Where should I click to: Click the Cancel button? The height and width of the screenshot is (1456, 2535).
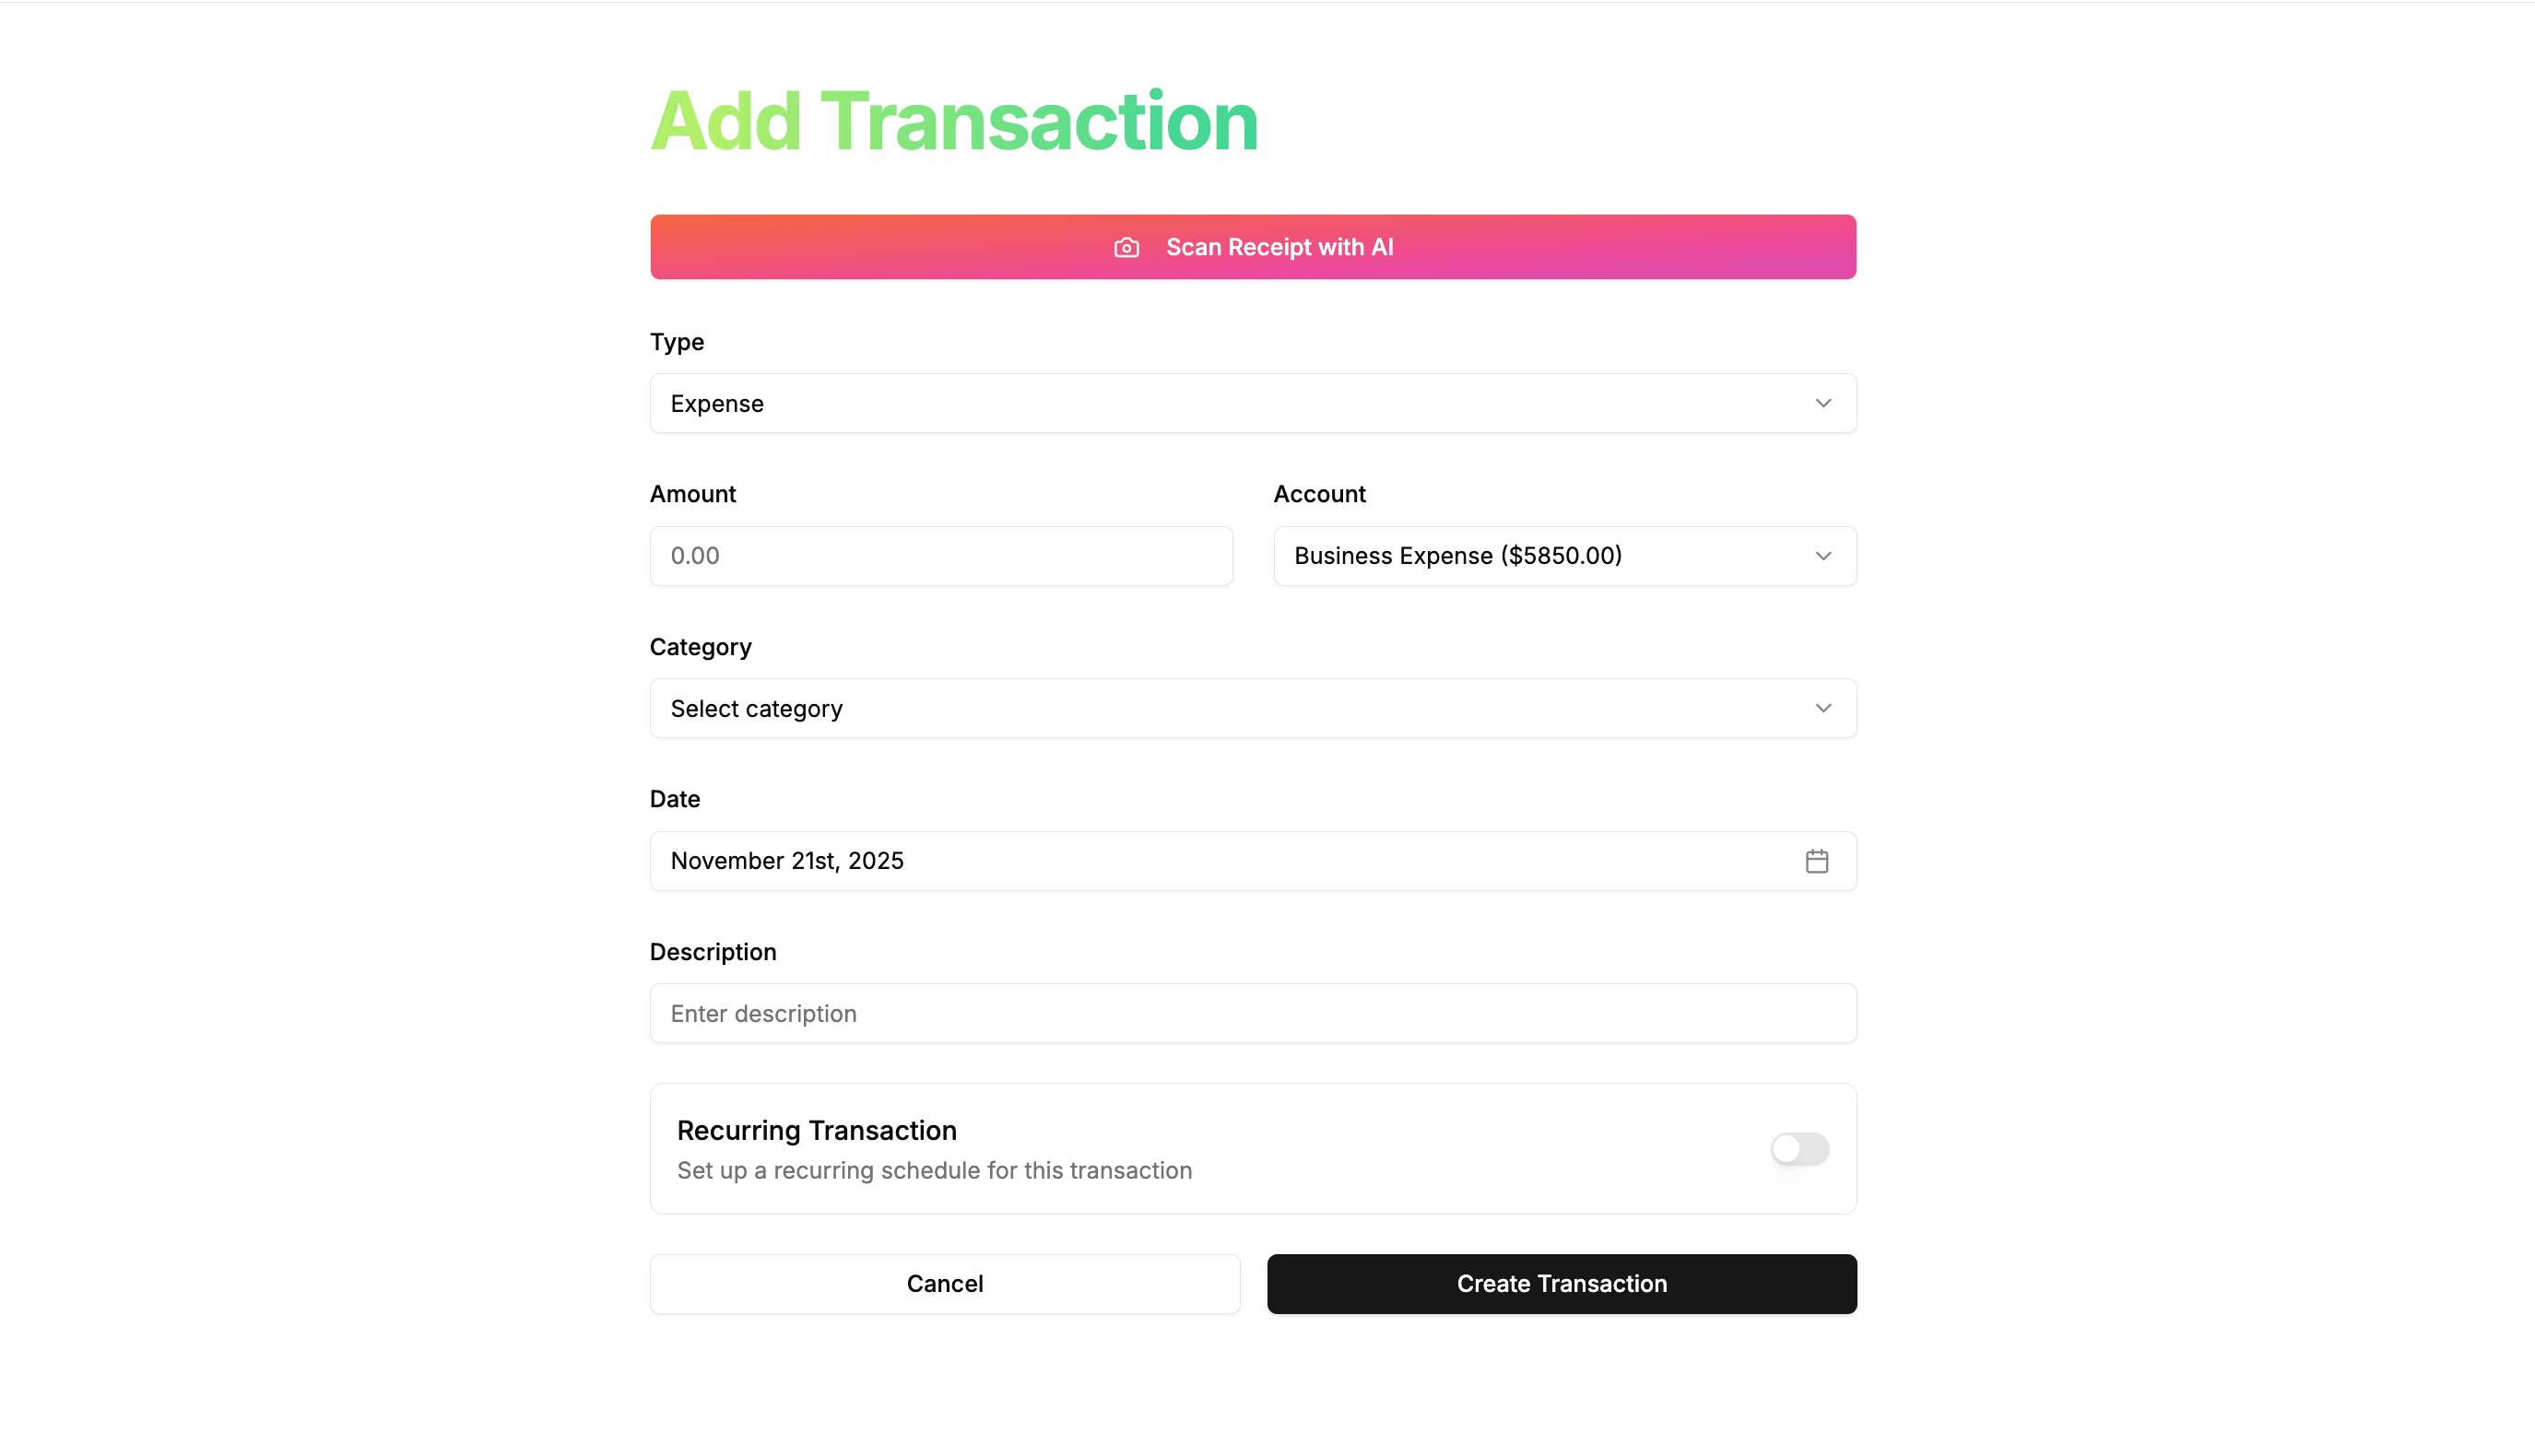(944, 1283)
